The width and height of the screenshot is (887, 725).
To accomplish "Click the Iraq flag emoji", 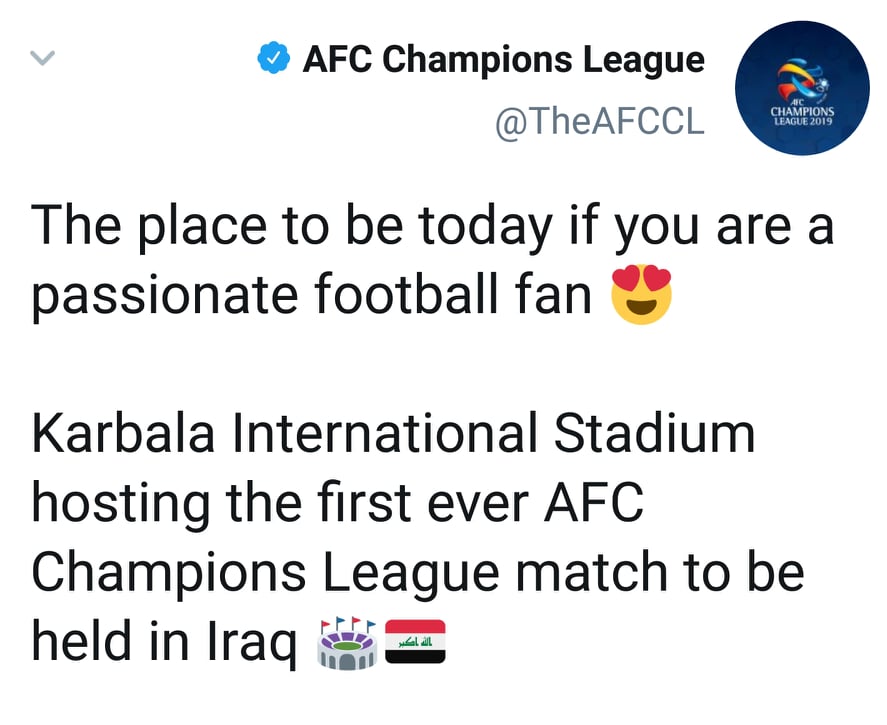I will tap(414, 642).
